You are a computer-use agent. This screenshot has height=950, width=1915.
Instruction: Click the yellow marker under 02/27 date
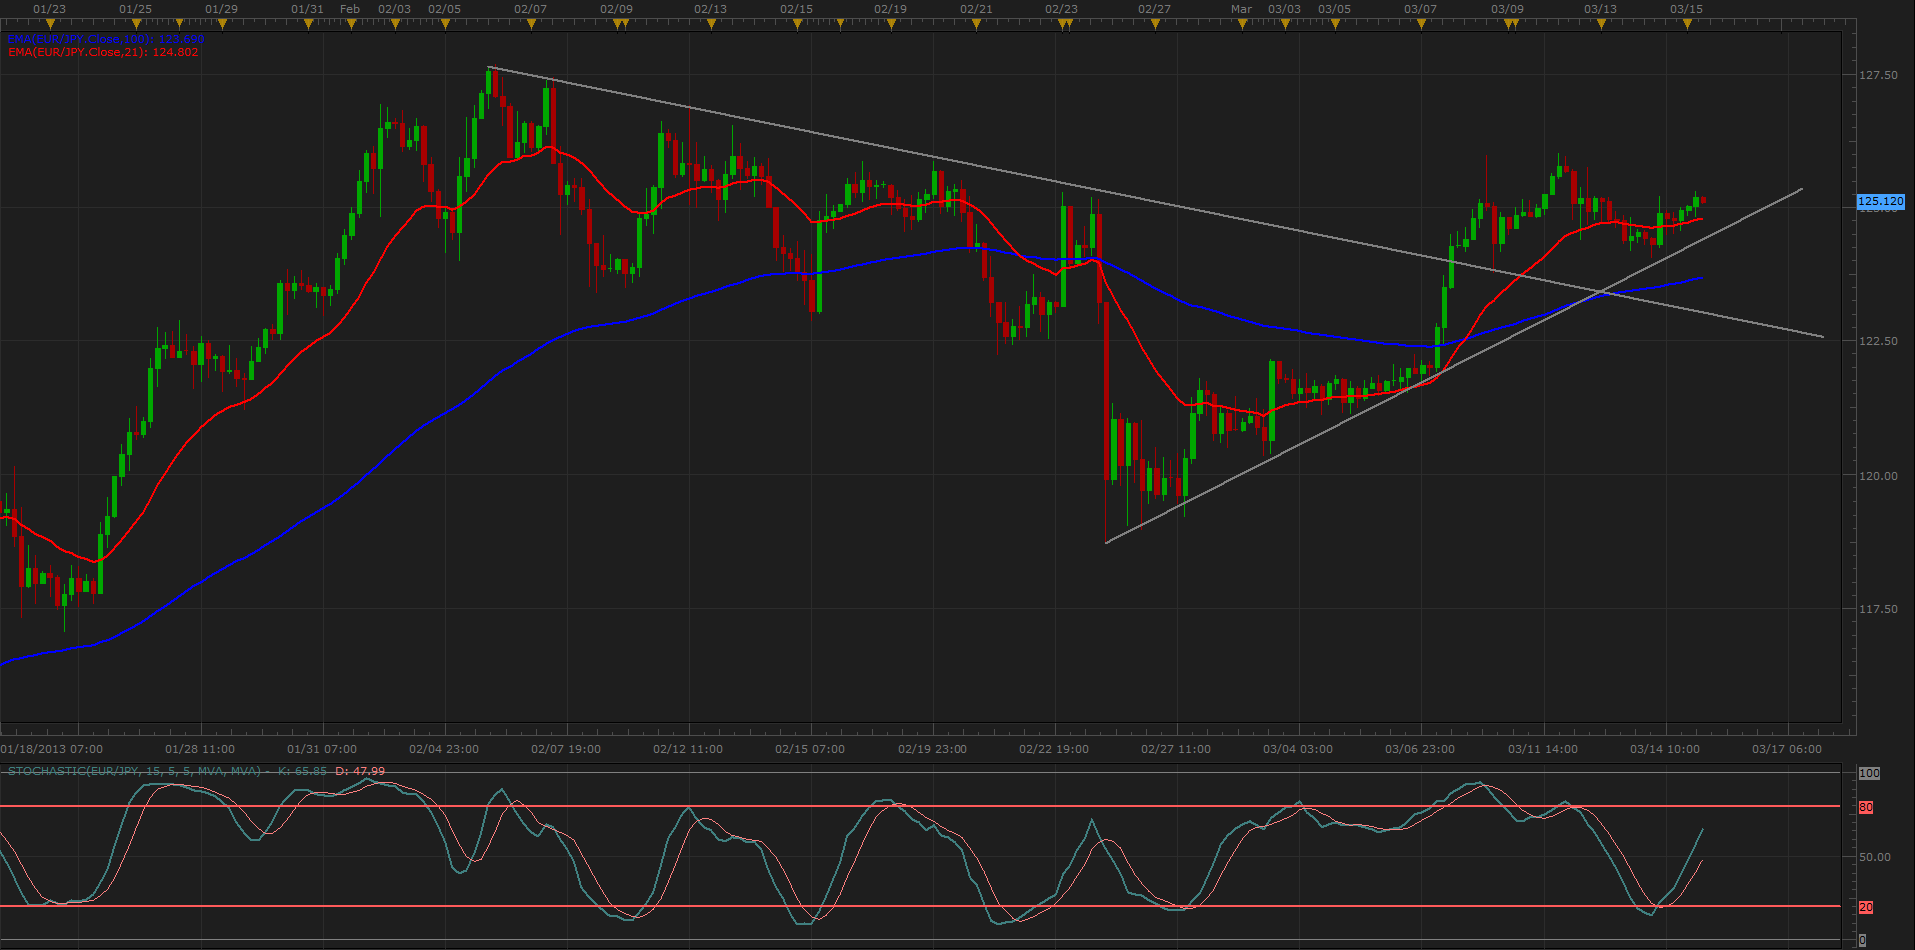point(1155,24)
